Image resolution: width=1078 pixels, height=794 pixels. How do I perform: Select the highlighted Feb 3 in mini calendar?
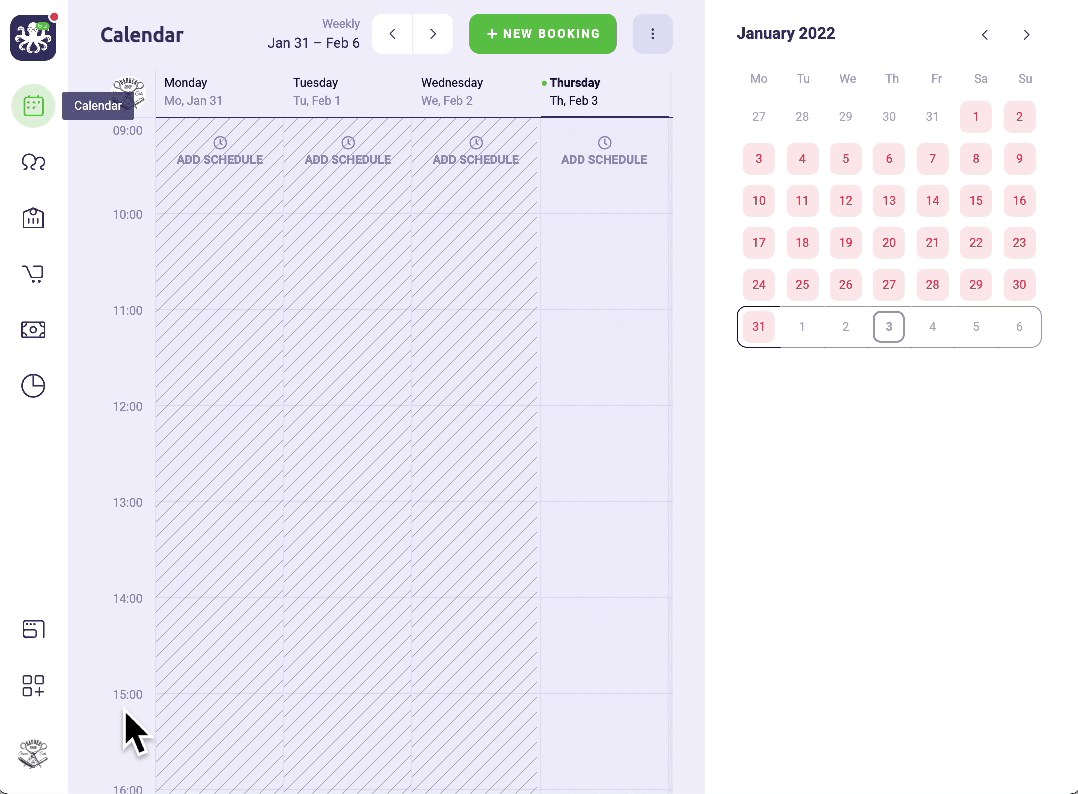point(888,326)
